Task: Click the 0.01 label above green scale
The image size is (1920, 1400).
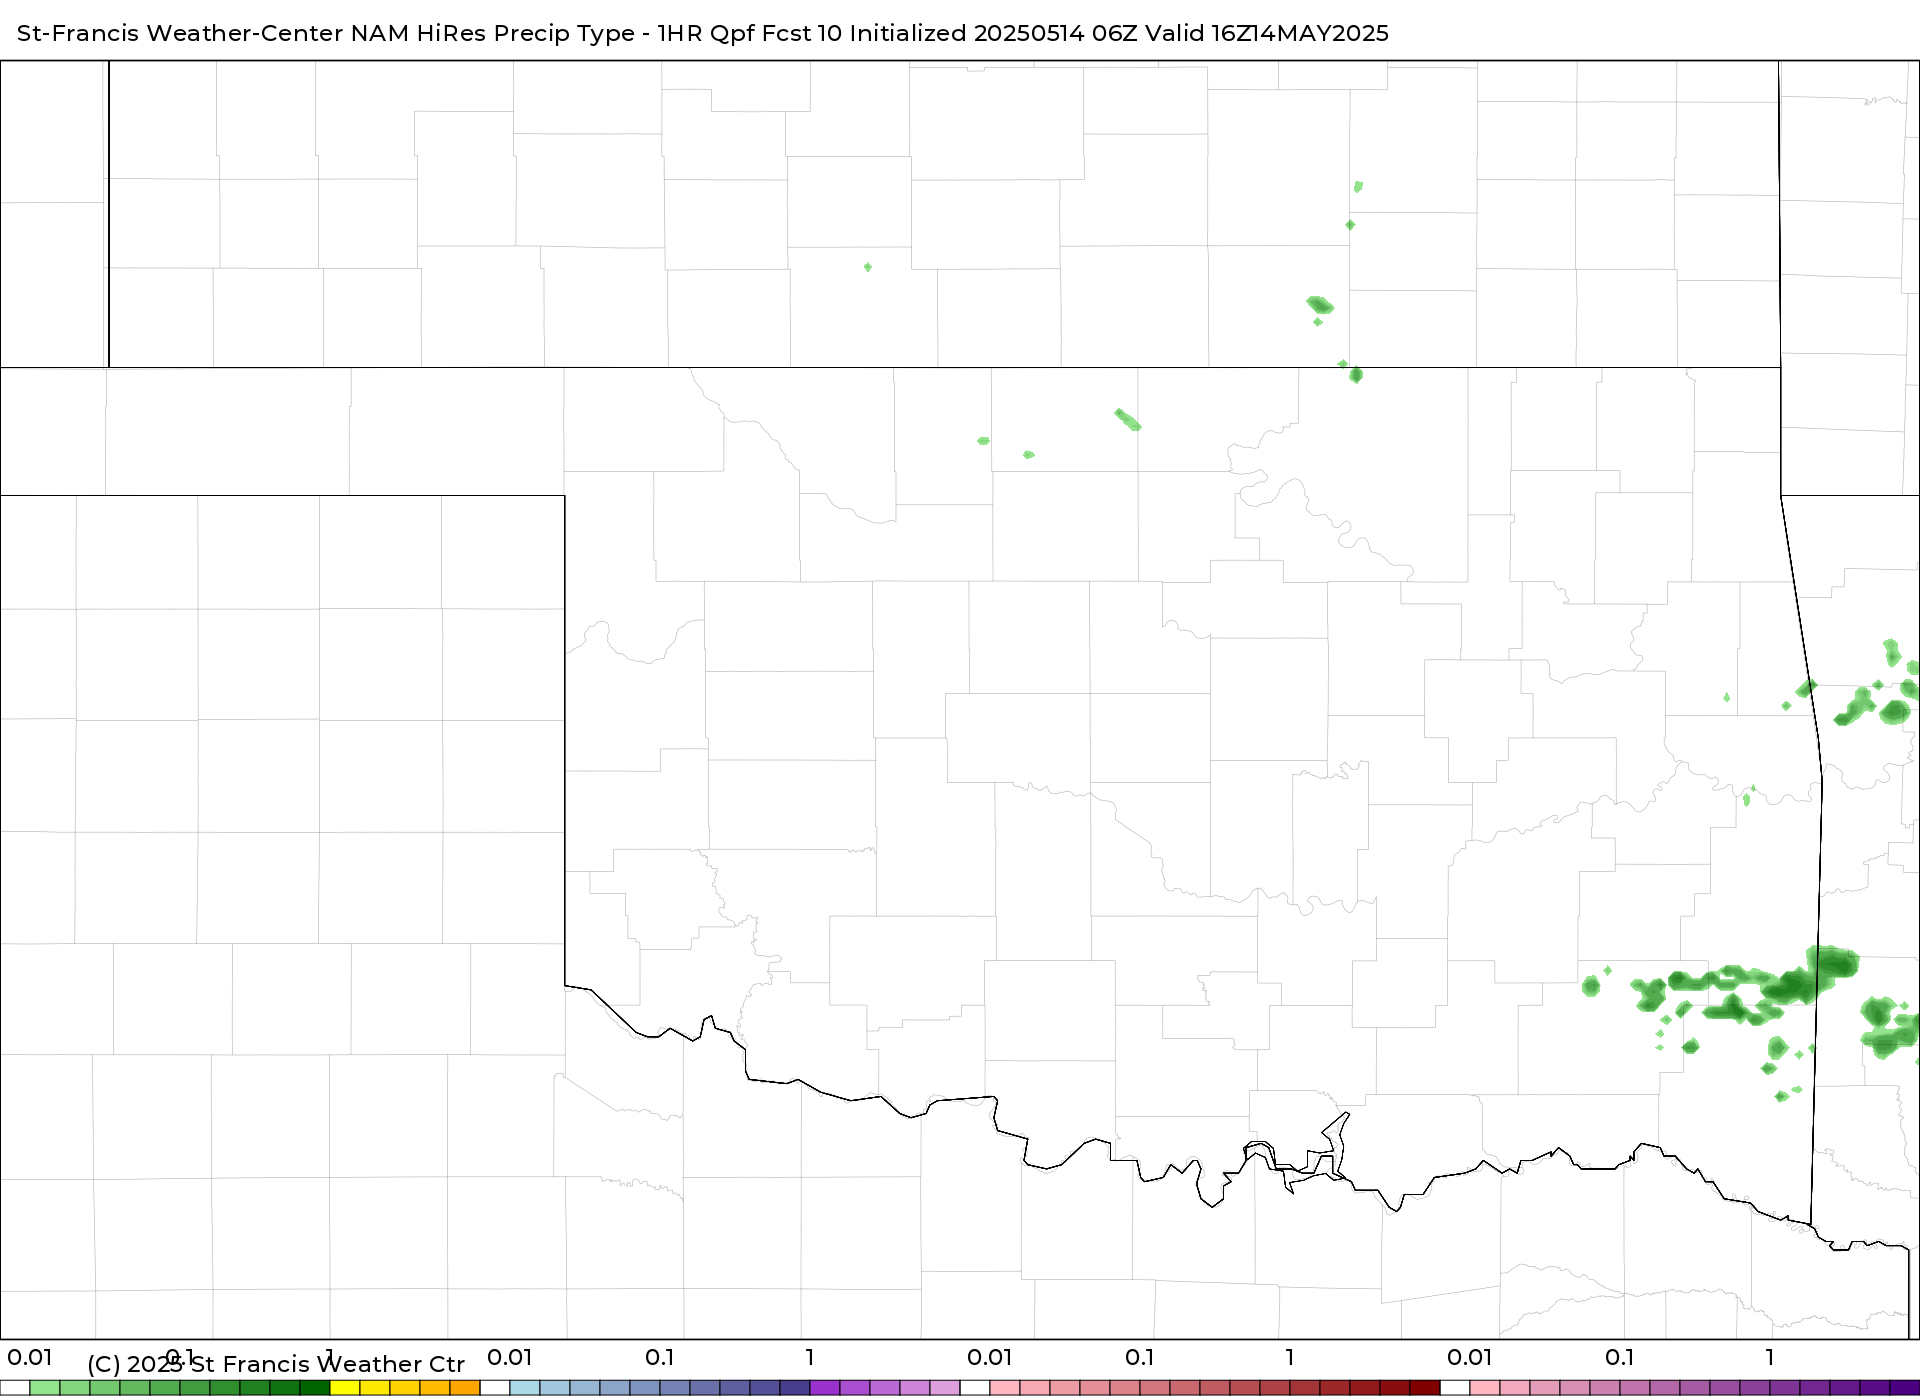Action: 30,1358
